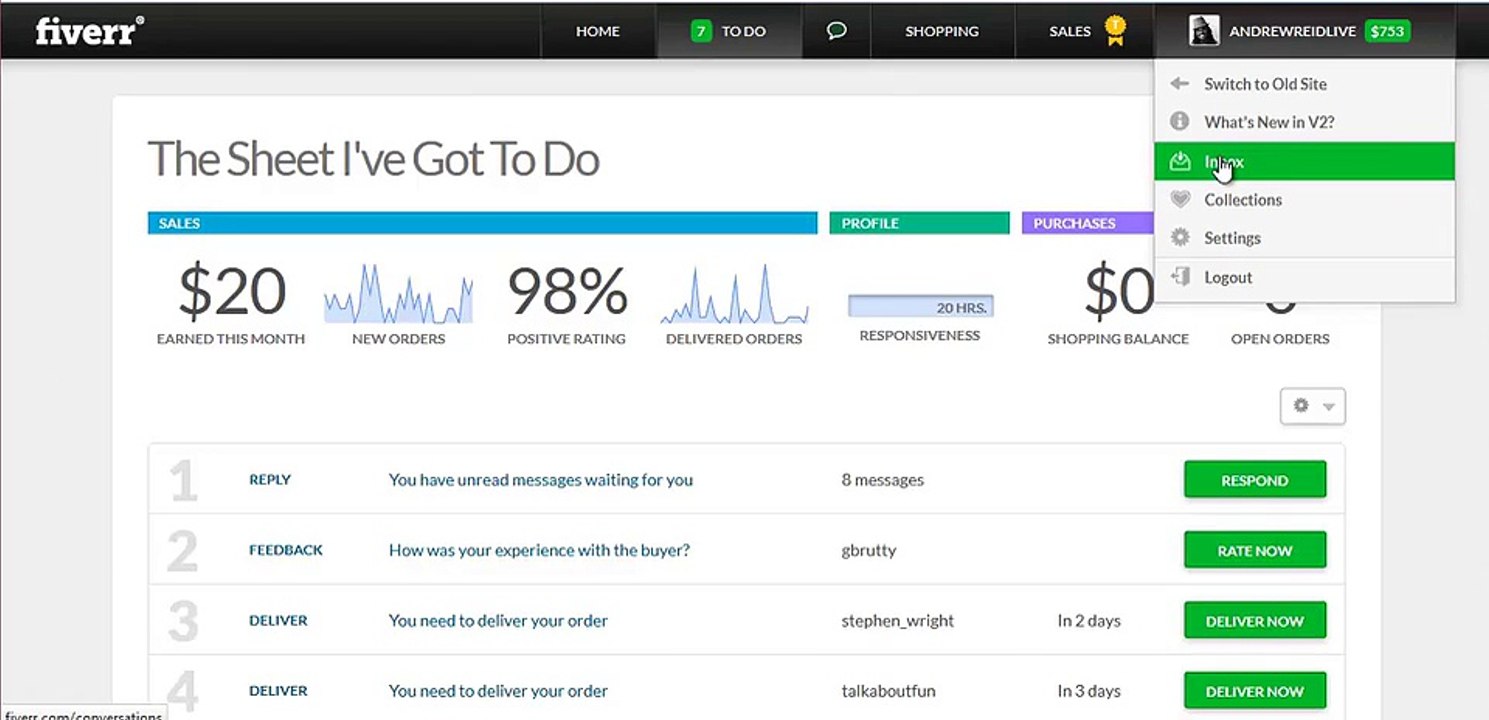Open the Shopping nav item
This screenshot has width=1489, height=720.
pyautogui.click(x=942, y=31)
